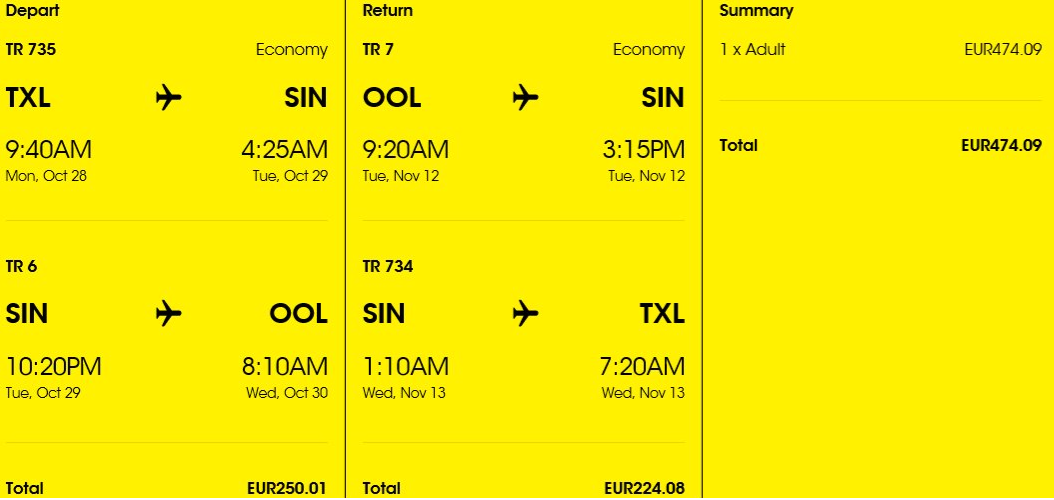
Task: Select the Depart section heading
Action: (x=32, y=11)
